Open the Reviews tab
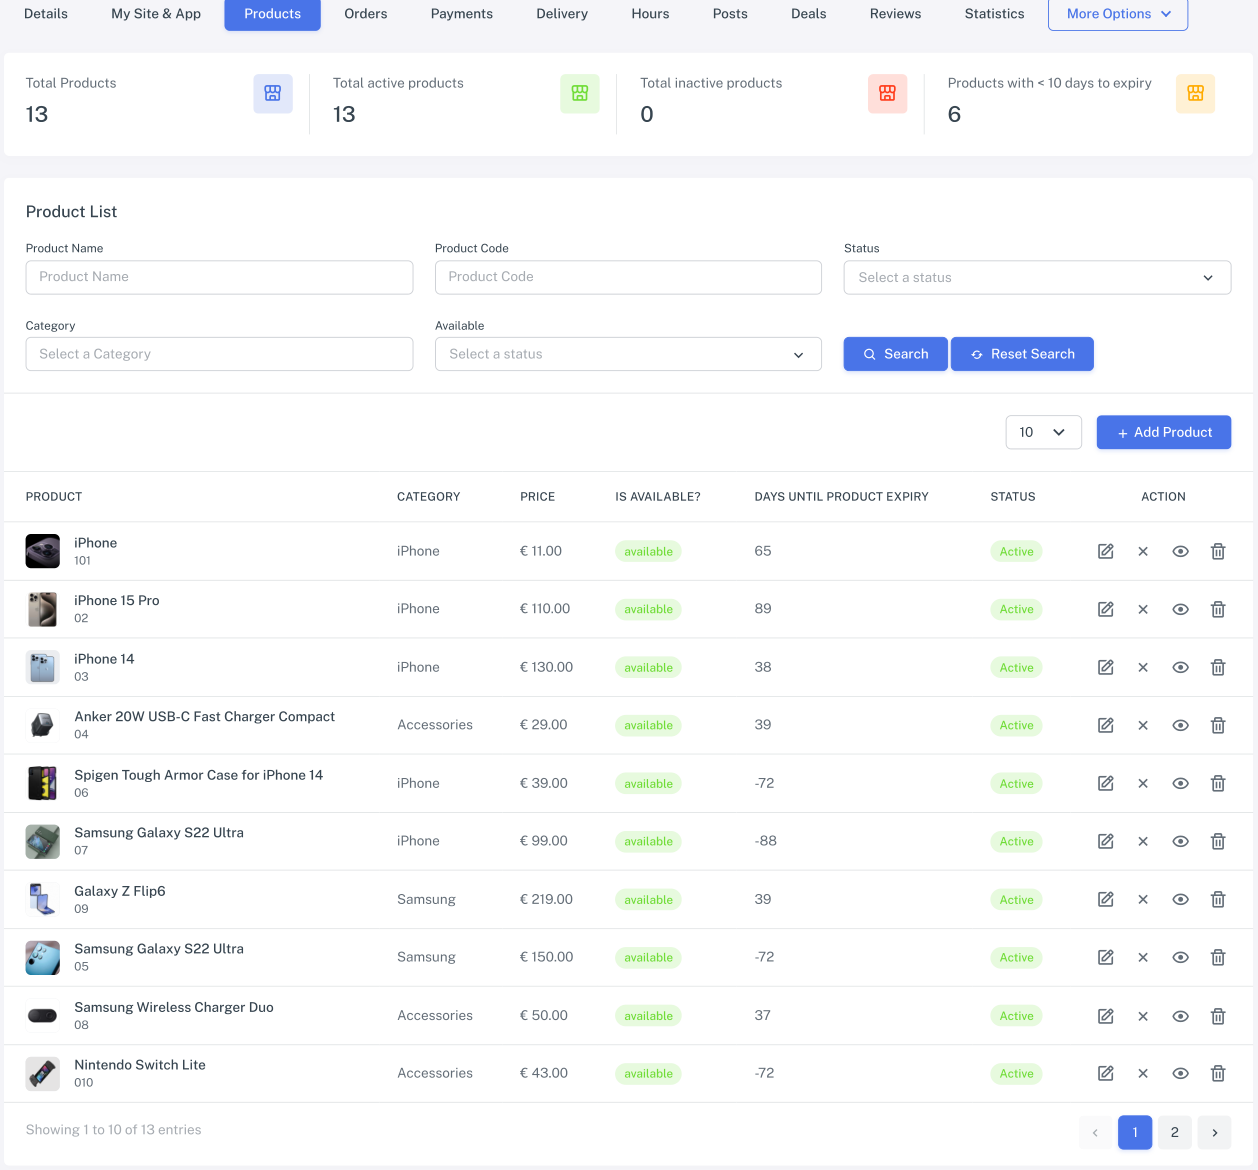 click(895, 14)
